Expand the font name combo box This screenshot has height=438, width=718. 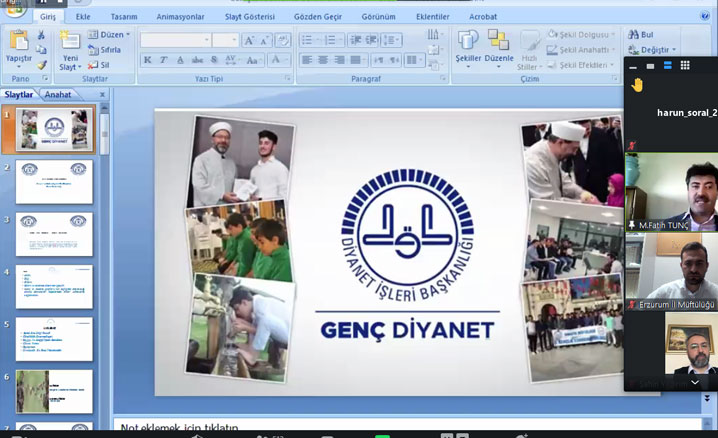pos(204,40)
